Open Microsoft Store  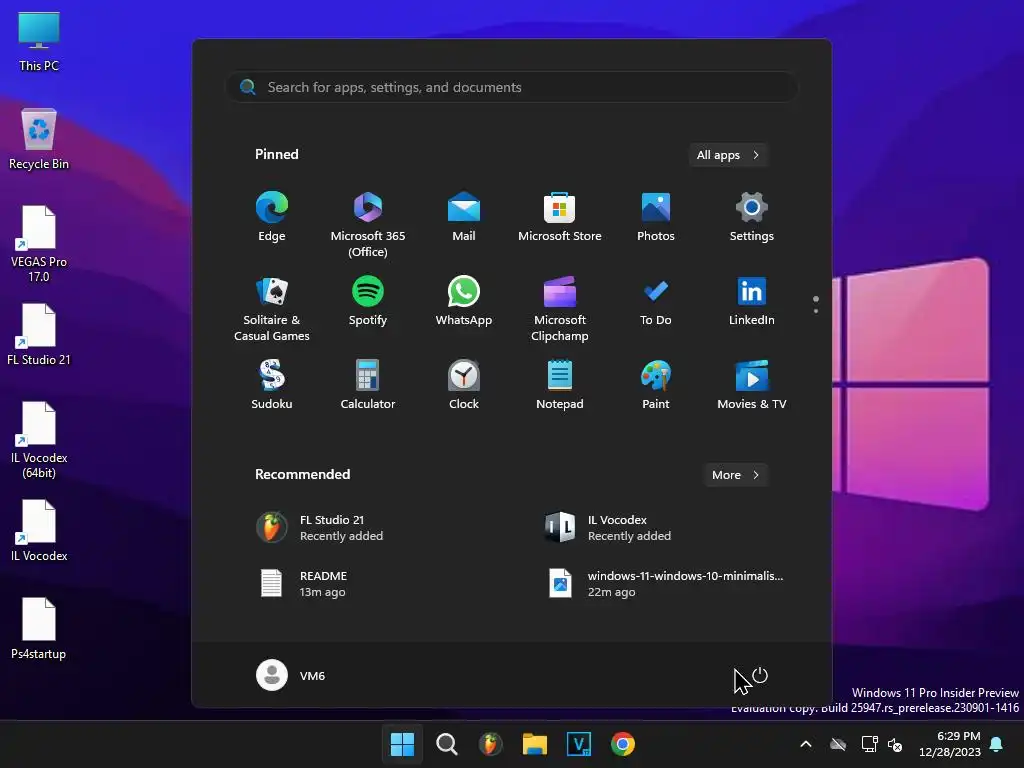[560, 217]
